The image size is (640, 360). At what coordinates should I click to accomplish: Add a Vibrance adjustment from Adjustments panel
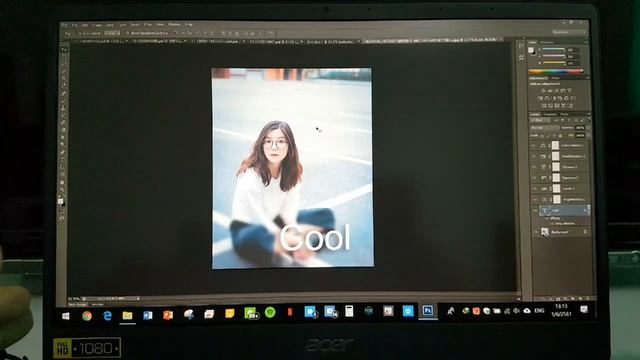(x=570, y=91)
